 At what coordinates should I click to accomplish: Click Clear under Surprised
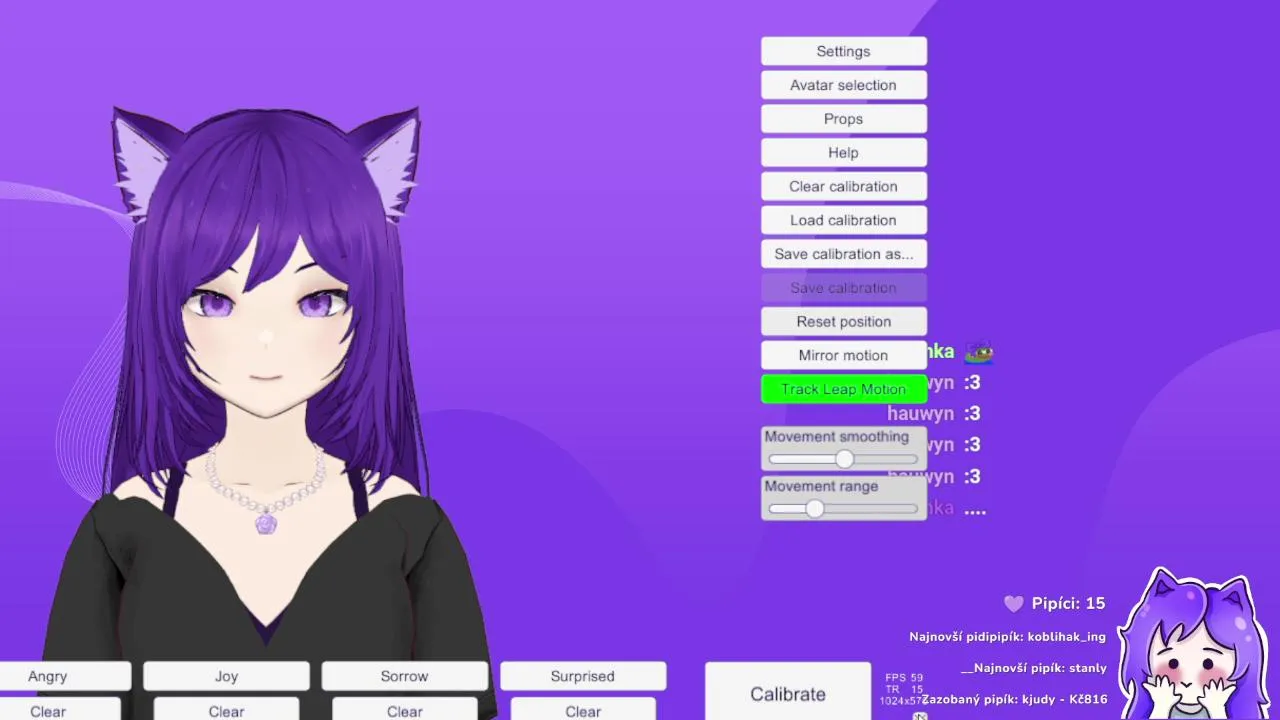[582, 709]
